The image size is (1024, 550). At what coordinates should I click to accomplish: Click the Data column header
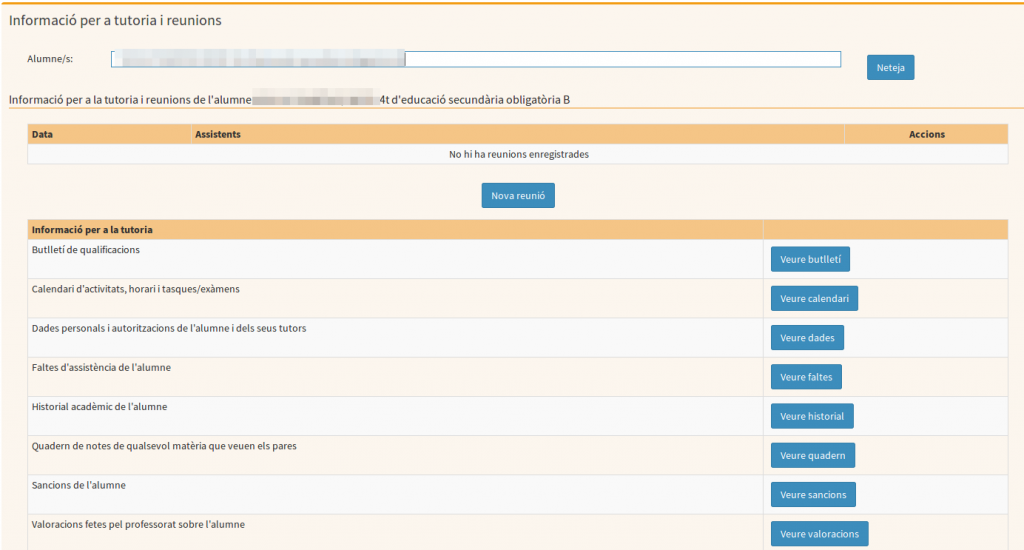click(x=43, y=134)
